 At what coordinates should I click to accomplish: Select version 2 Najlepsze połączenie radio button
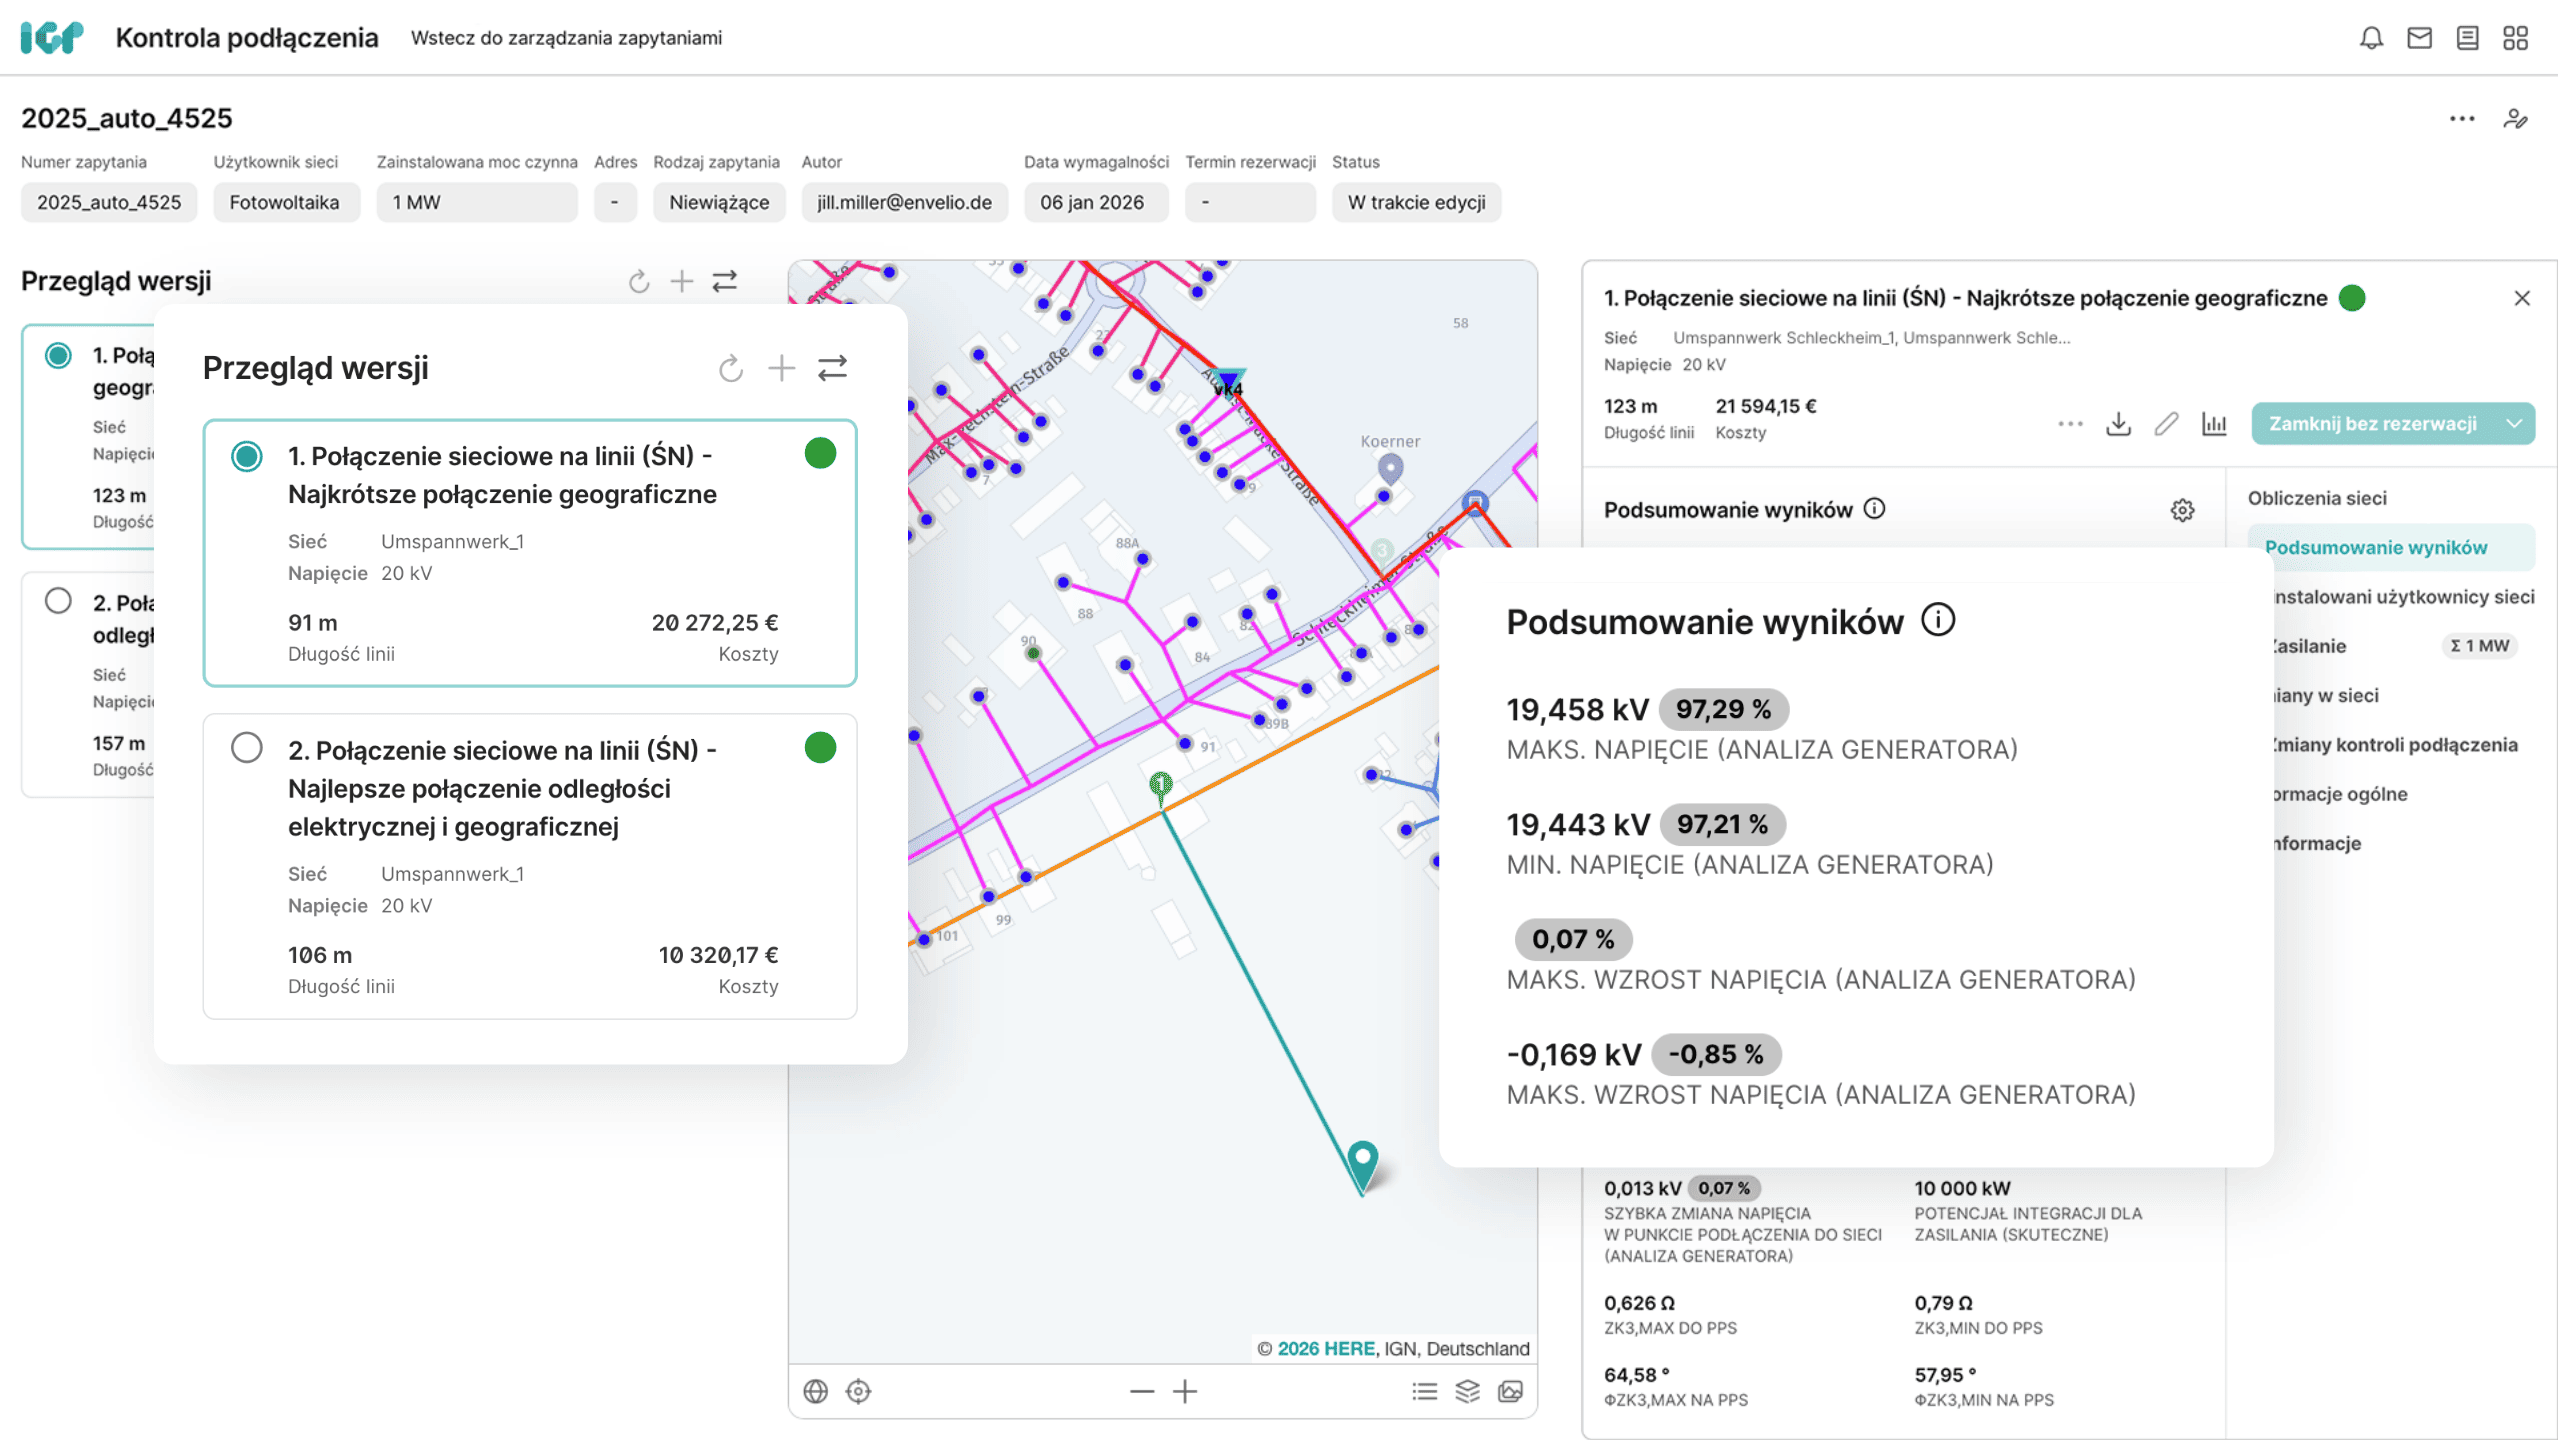click(x=246, y=748)
